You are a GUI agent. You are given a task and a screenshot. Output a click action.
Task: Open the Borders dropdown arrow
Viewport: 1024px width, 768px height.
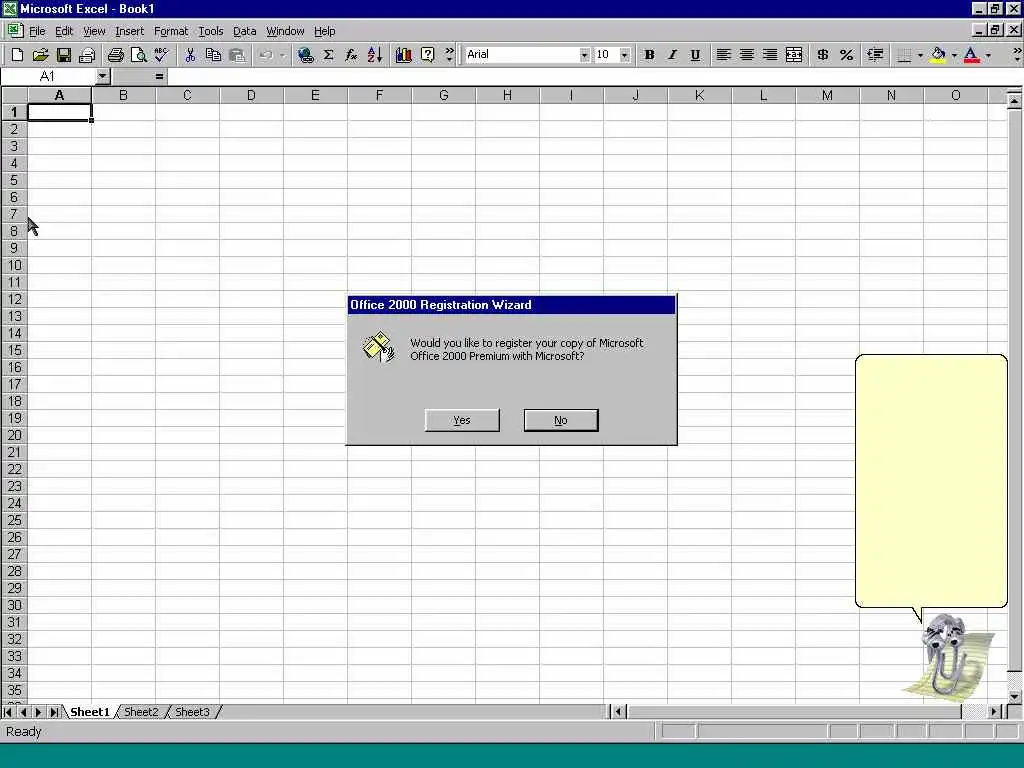coord(920,55)
